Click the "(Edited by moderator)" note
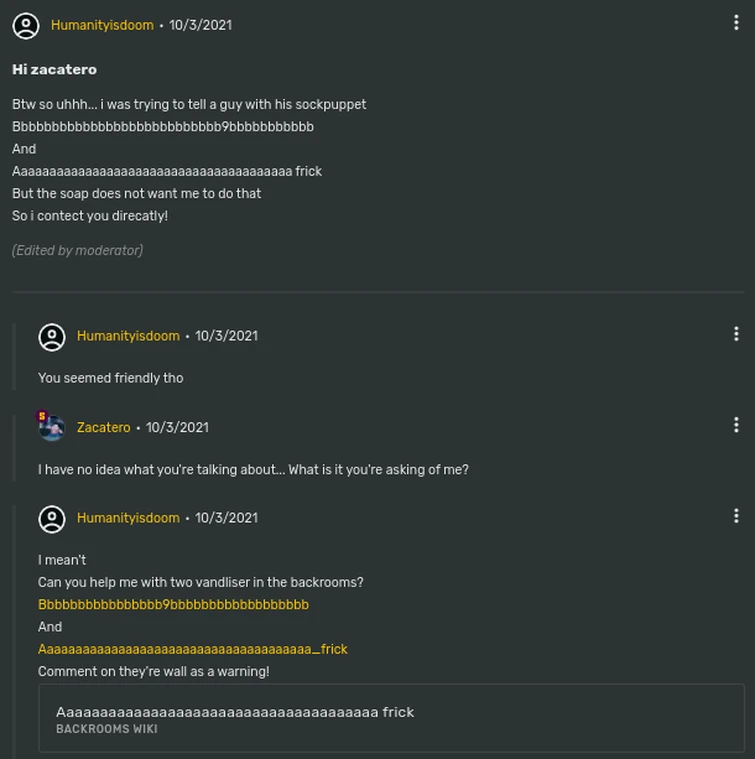Viewport: 755px width, 759px height. click(77, 250)
